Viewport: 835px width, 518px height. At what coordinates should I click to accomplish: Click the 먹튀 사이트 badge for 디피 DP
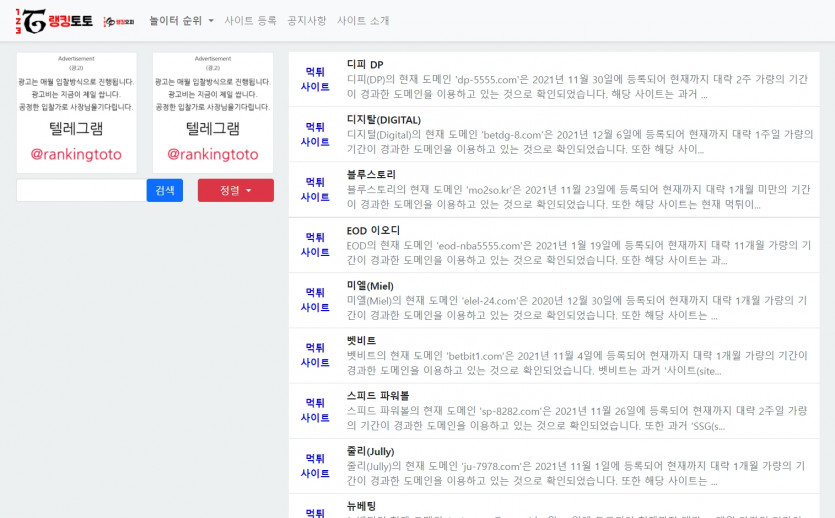click(x=315, y=78)
